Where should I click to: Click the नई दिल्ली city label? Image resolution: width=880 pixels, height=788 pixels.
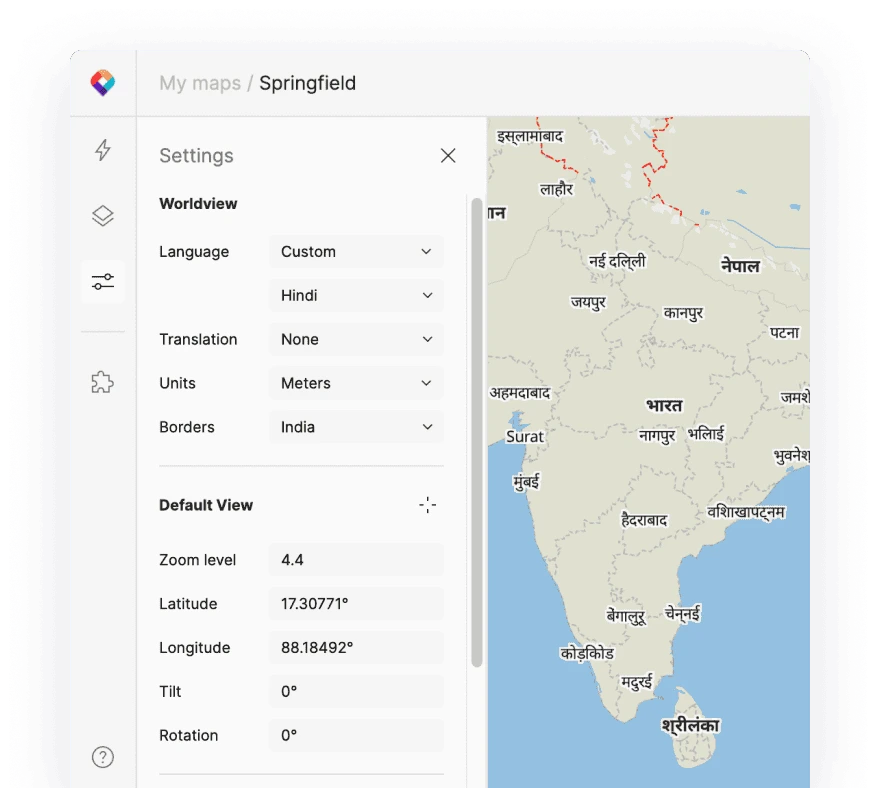(x=617, y=261)
